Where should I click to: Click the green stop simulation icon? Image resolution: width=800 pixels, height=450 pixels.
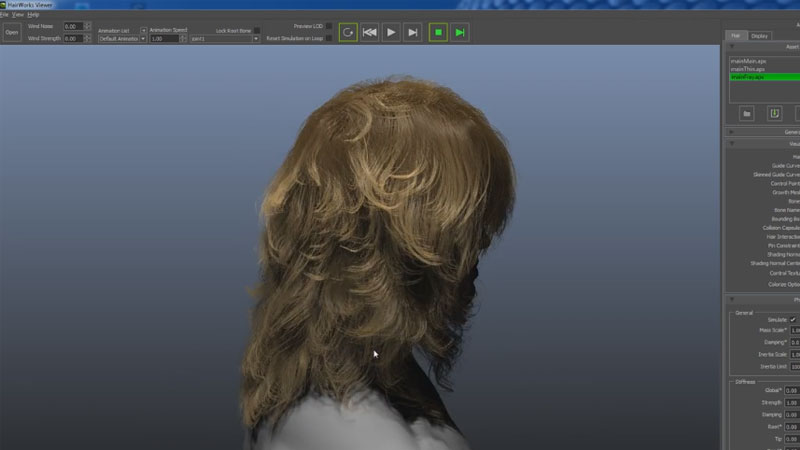(437, 32)
